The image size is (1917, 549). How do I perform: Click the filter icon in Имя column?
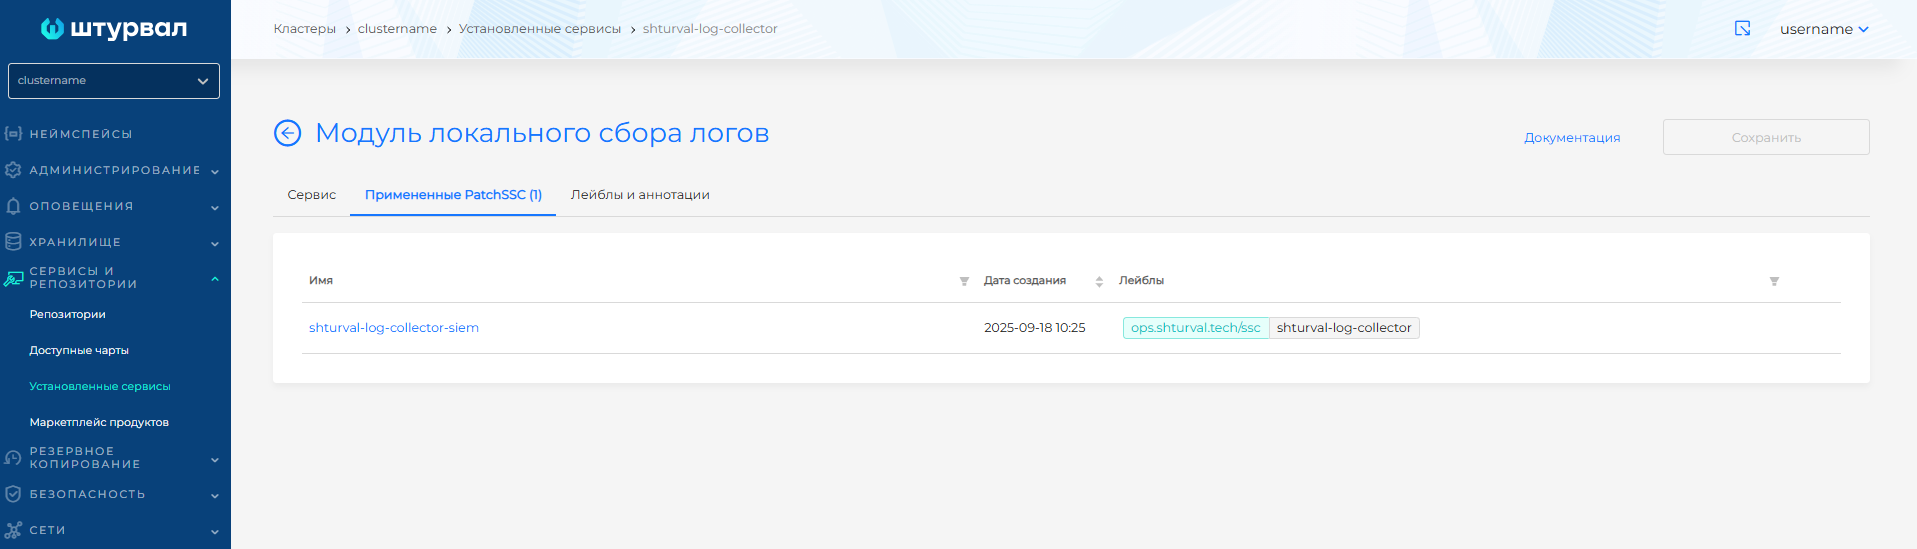tap(964, 282)
